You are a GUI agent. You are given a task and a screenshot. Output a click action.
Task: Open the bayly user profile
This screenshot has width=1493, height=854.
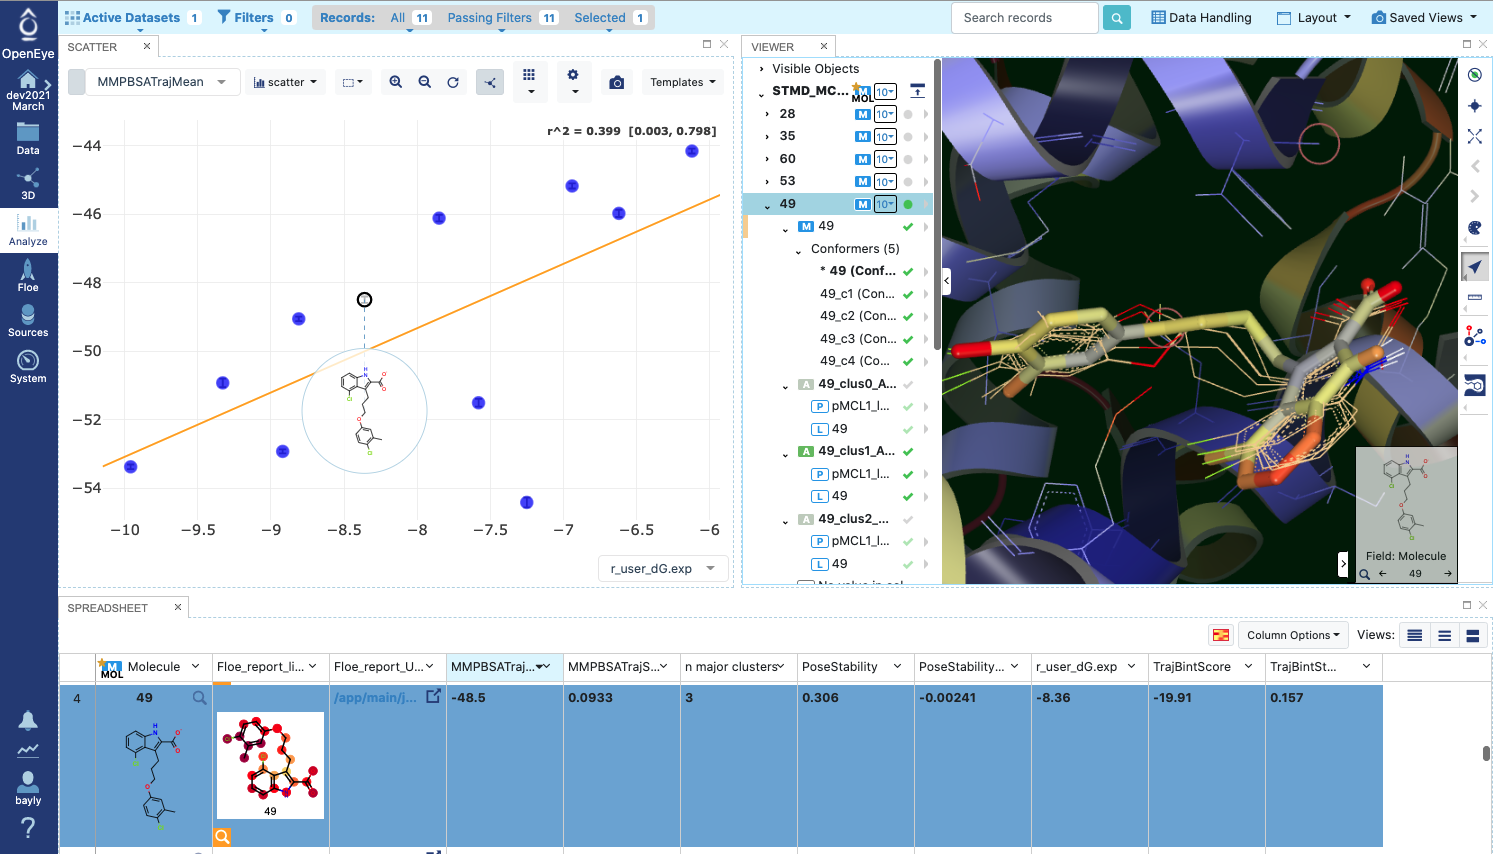pos(28,787)
